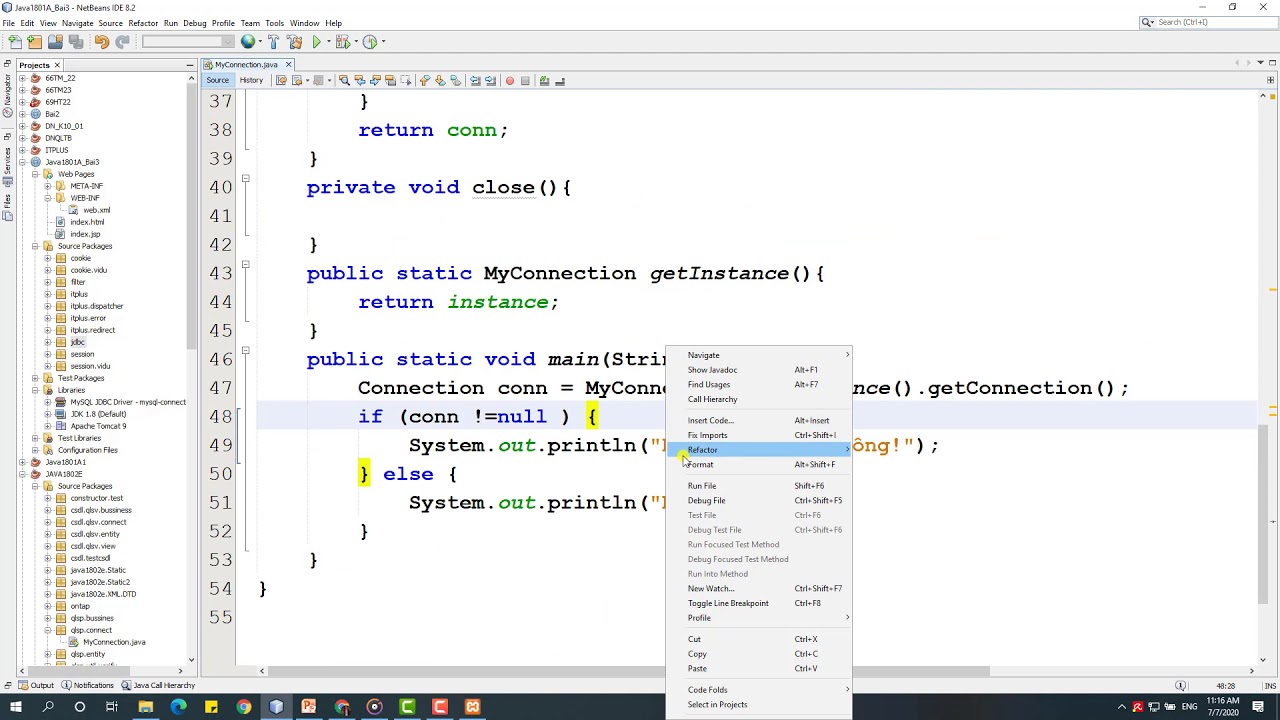Click the Undo arrow icon
Viewport: 1280px width, 720px height.
(x=101, y=42)
